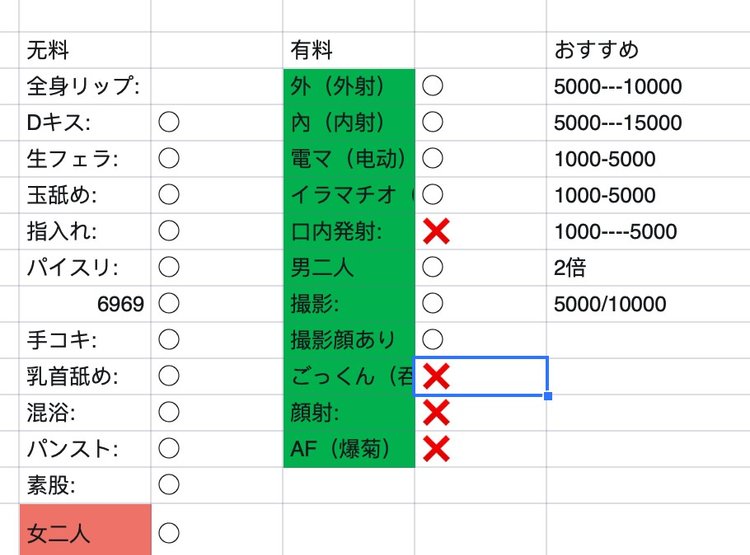
Task: Select the circle mark beside 混浴
Action: (169, 412)
